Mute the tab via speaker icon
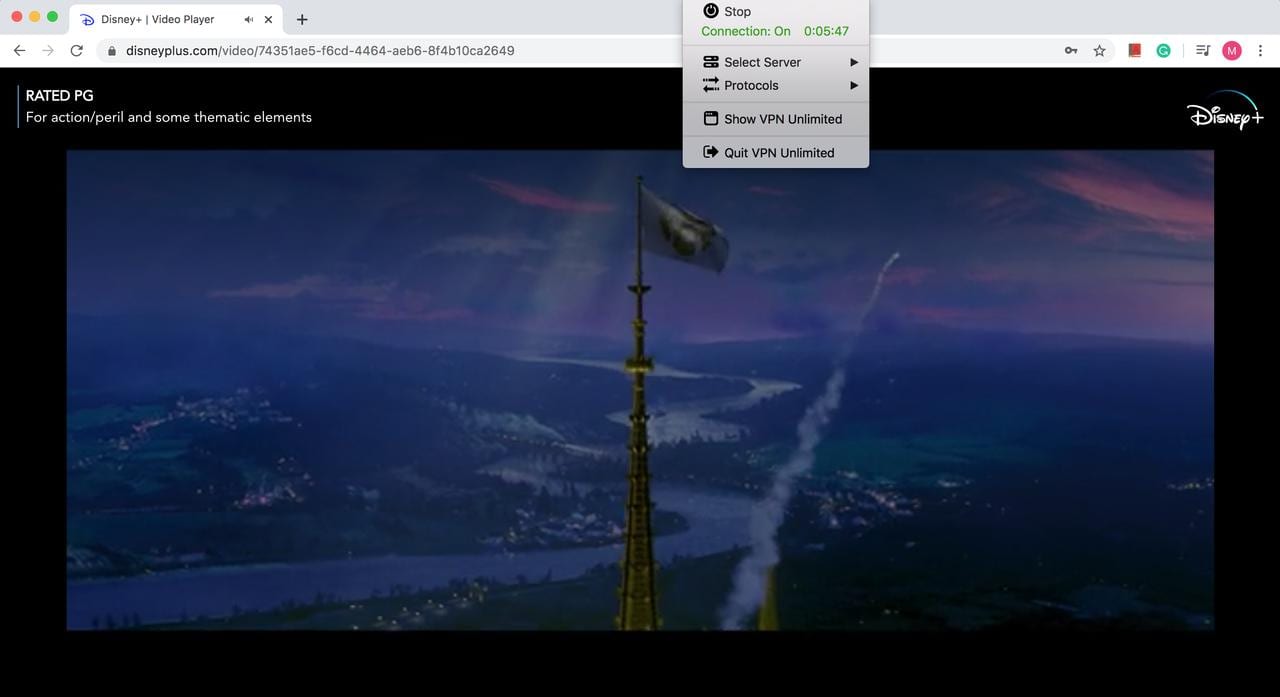The width and height of the screenshot is (1280, 697). [247, 19]
